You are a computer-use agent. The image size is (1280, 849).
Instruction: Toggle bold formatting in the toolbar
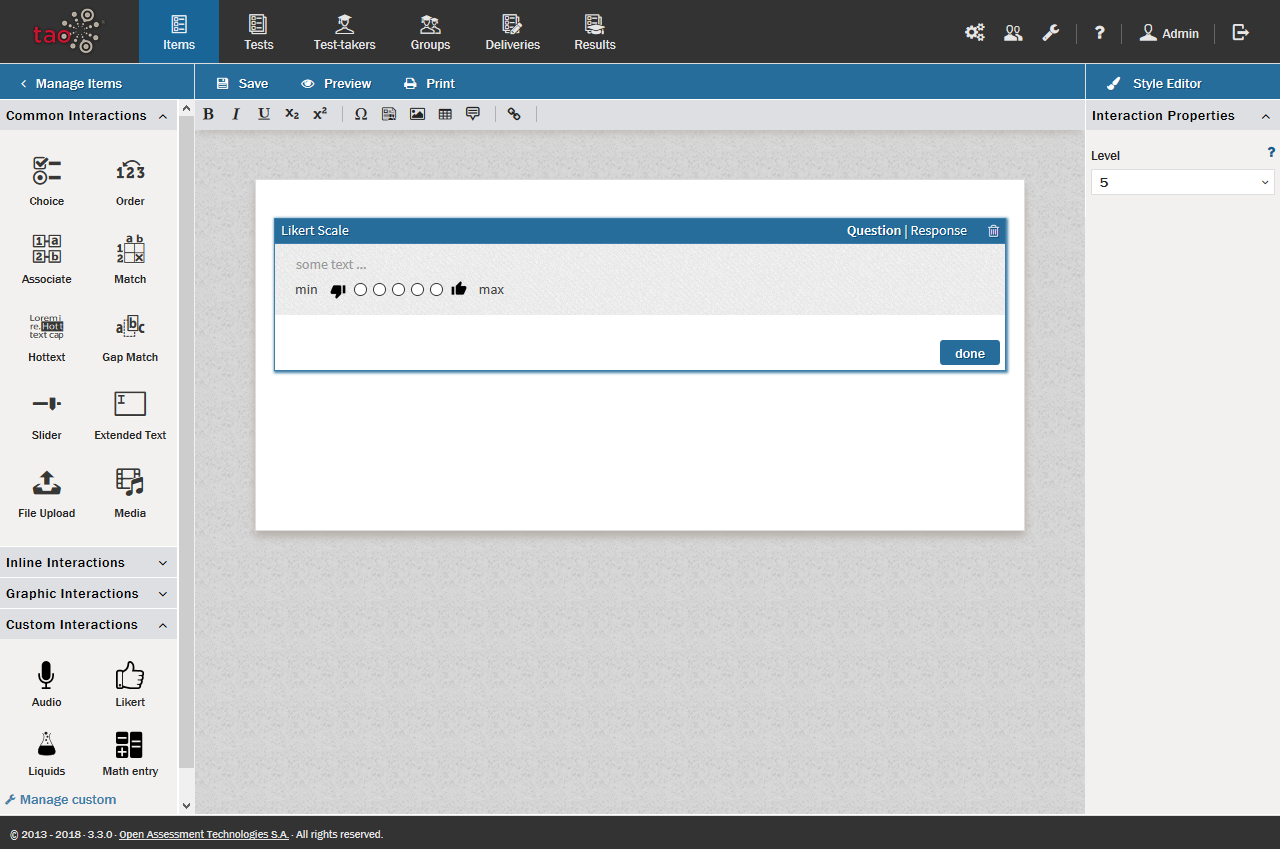point(209,114)
